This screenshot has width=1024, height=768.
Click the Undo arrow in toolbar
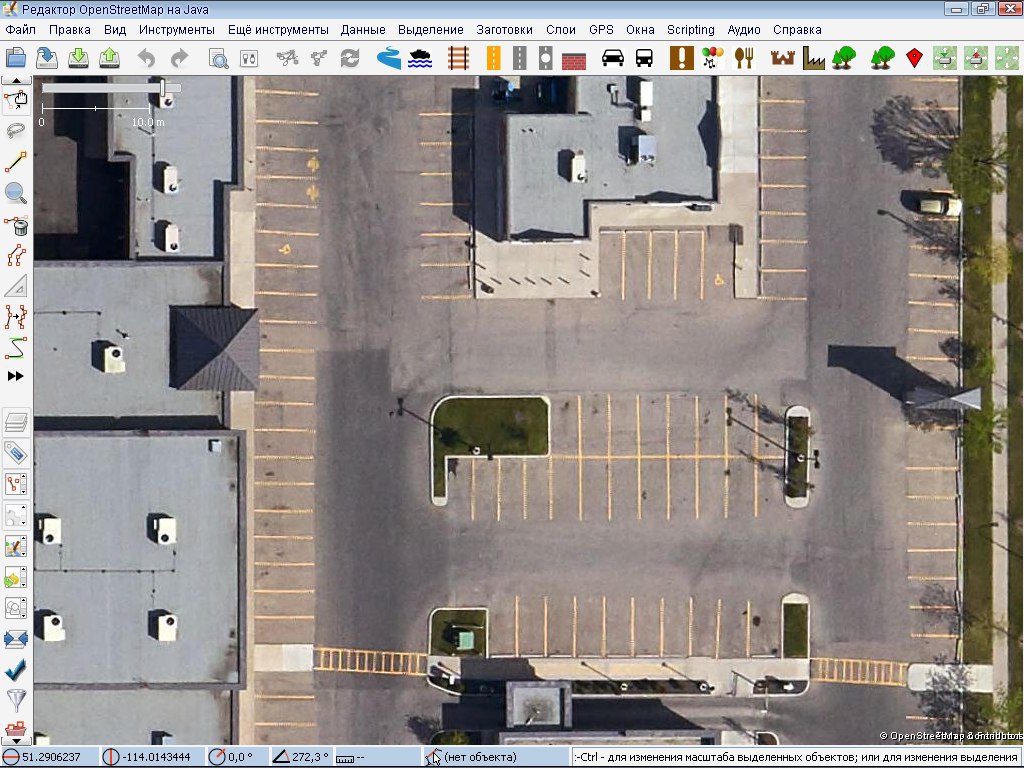146,58
